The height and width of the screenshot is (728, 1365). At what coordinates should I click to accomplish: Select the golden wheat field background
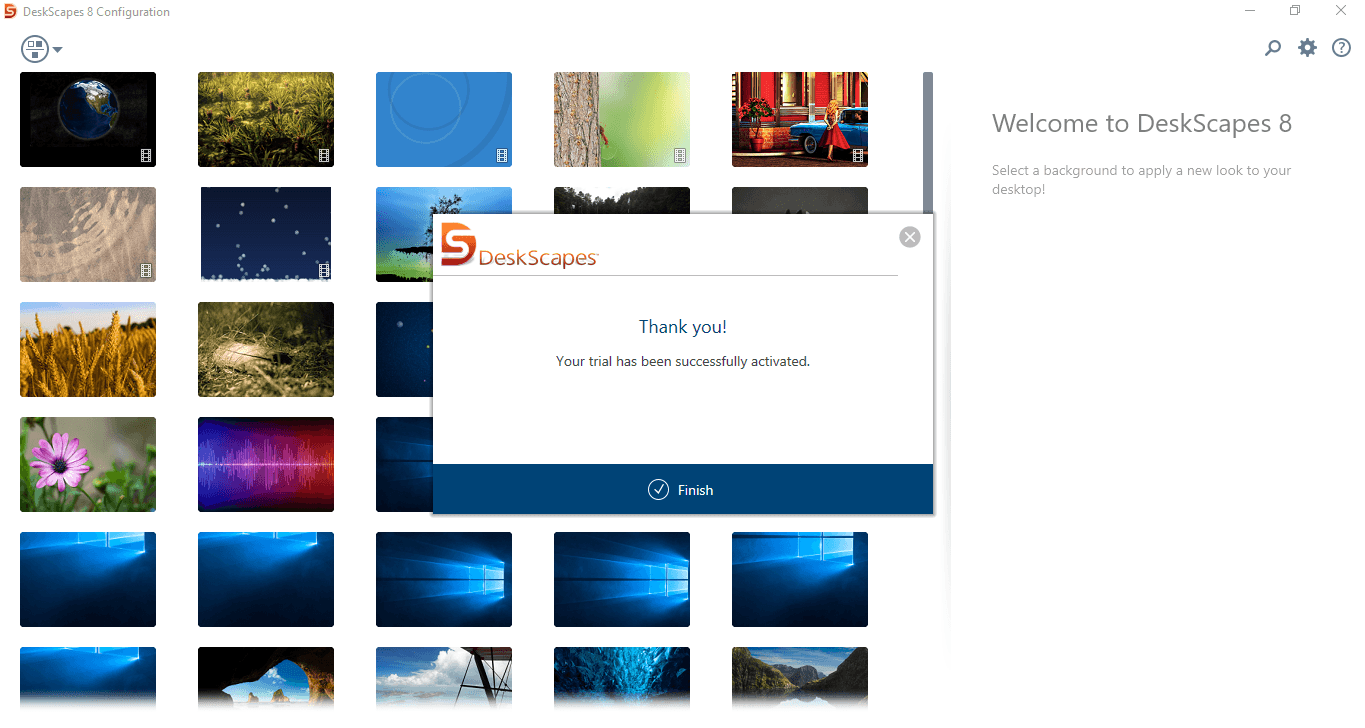(x=88, y=349)
